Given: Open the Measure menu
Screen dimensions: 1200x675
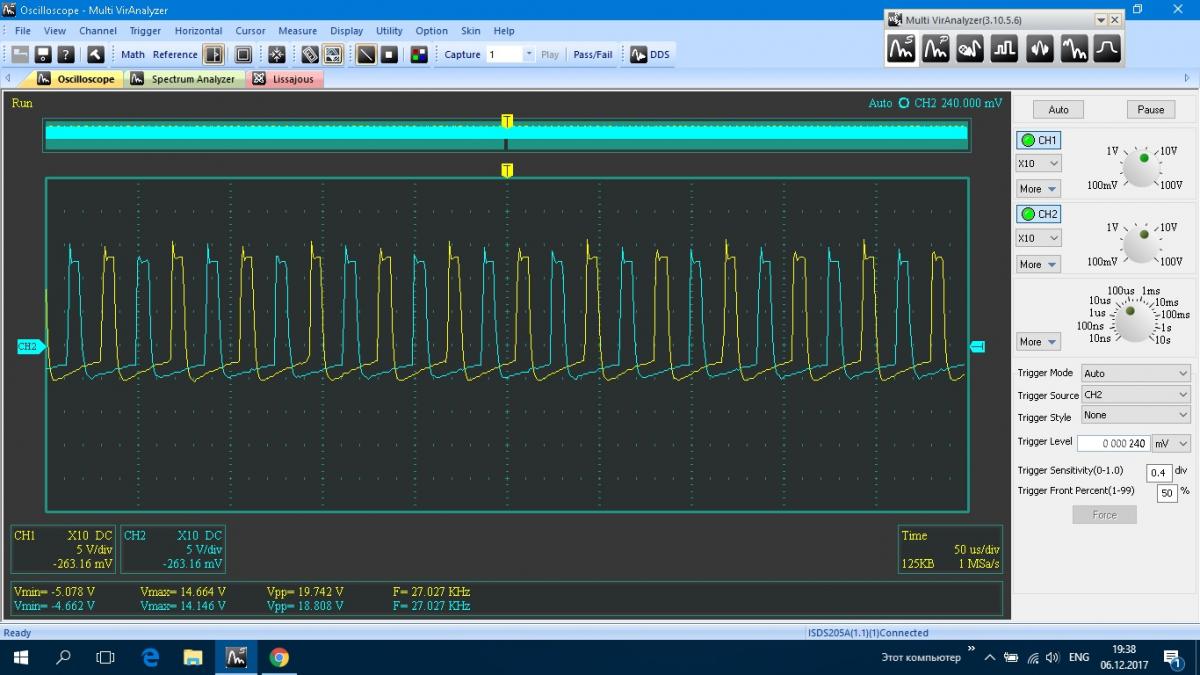Looking at the screenshot, I should pos(297,31).
